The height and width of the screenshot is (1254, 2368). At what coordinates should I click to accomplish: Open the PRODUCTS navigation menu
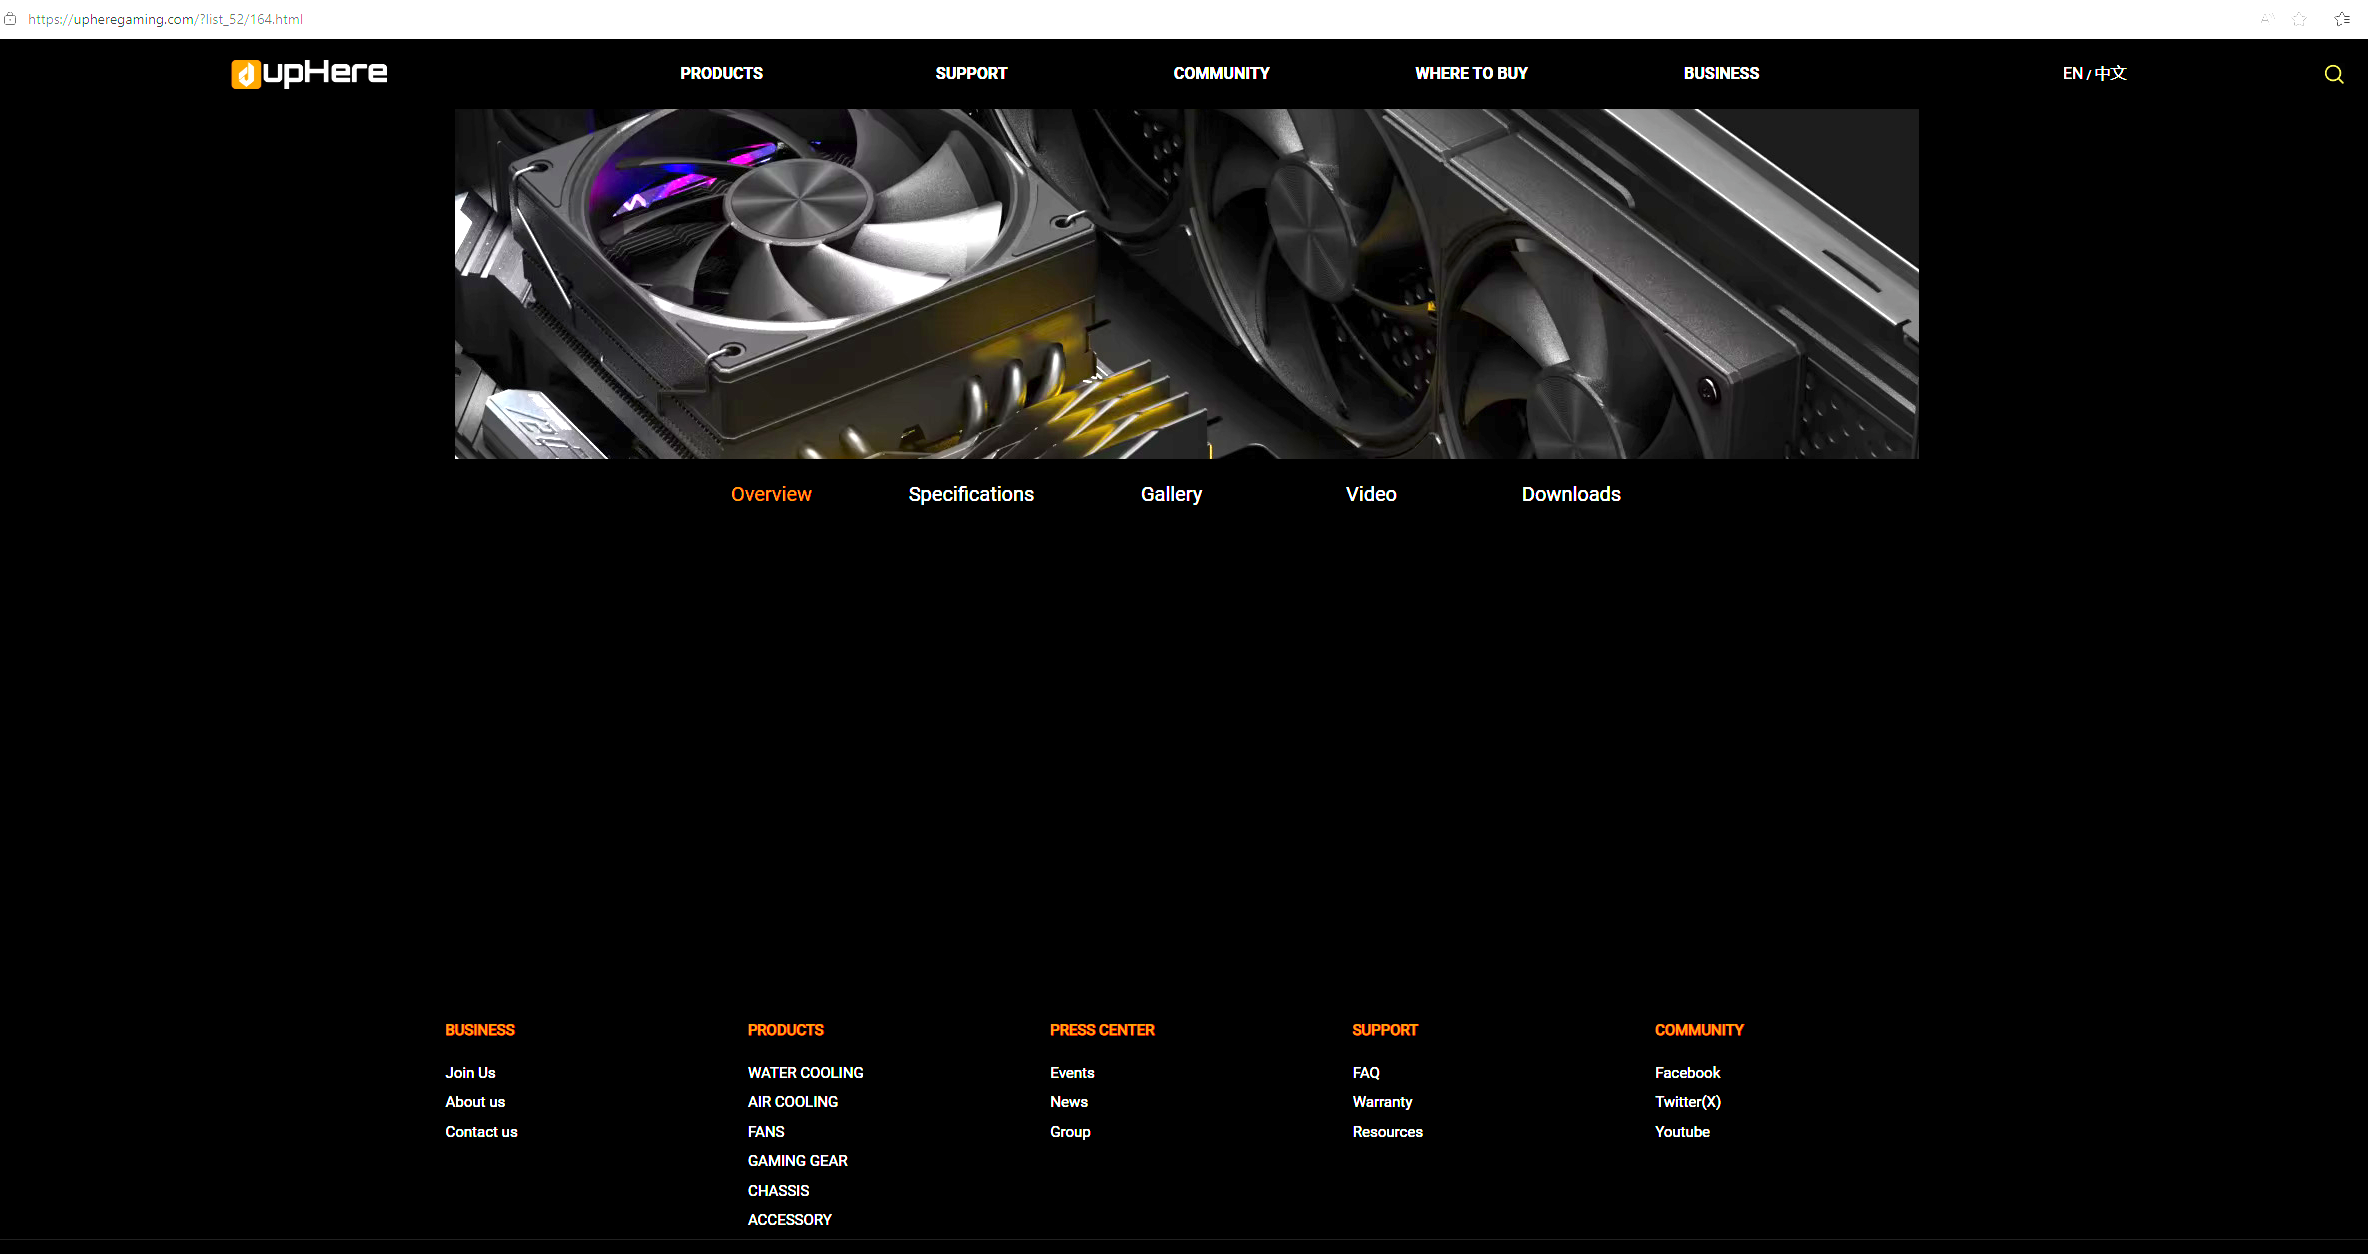(x=721, y=73)
